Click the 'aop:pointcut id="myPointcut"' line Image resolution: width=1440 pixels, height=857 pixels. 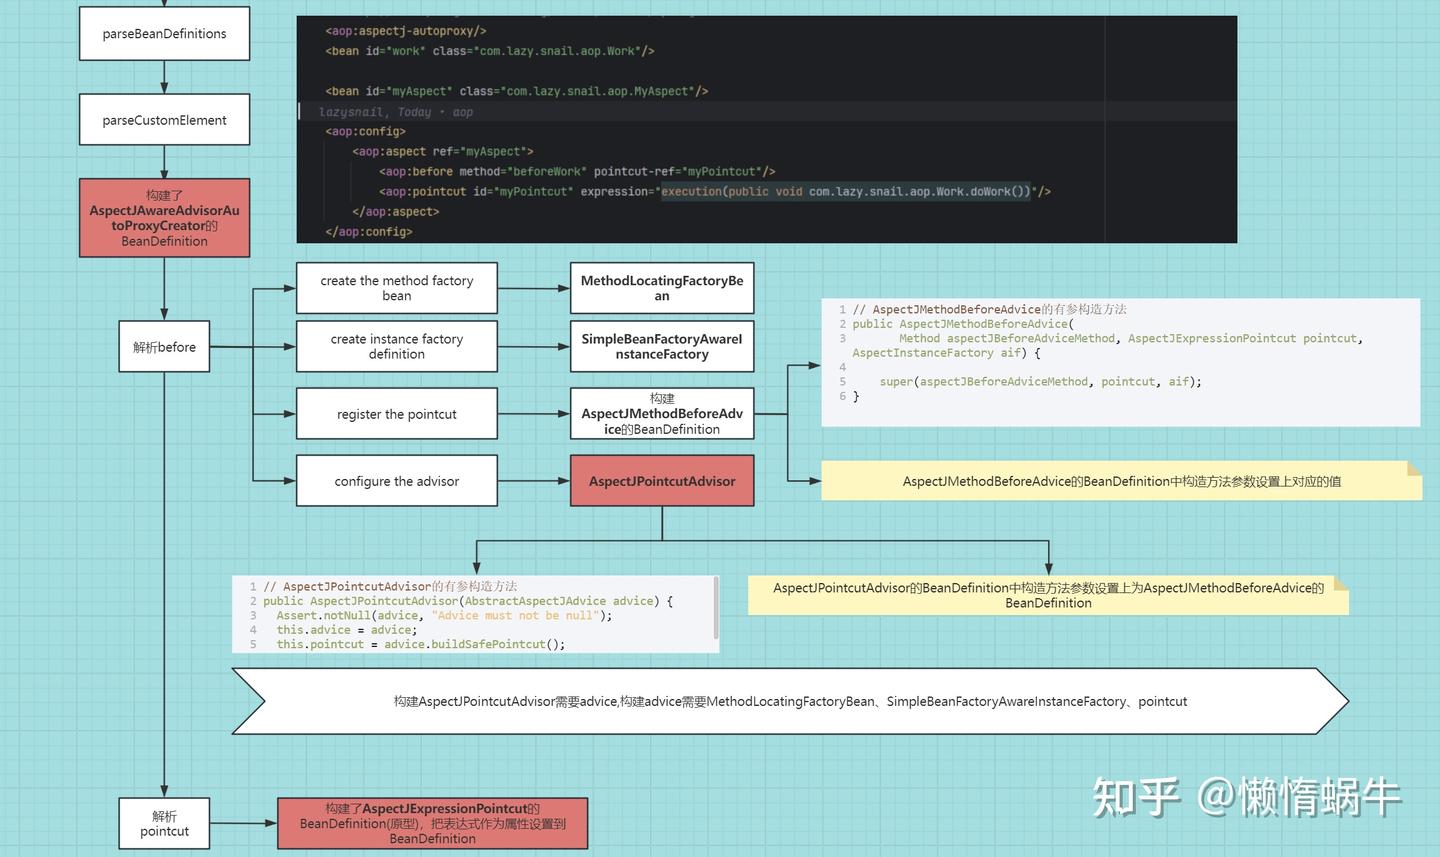click(x=715, y=191)
